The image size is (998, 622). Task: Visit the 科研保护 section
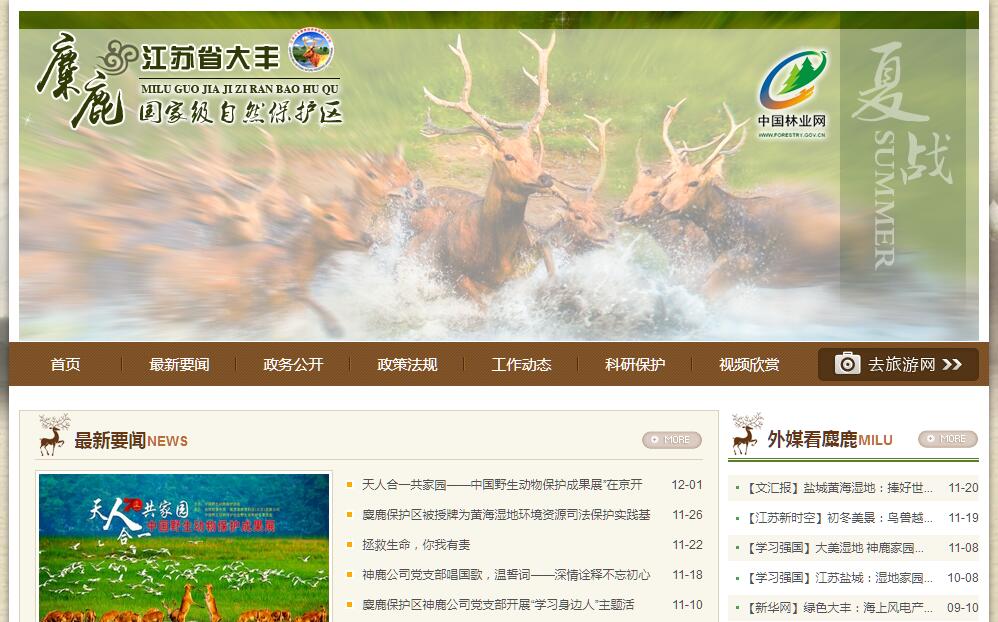[x=635, y=364]
